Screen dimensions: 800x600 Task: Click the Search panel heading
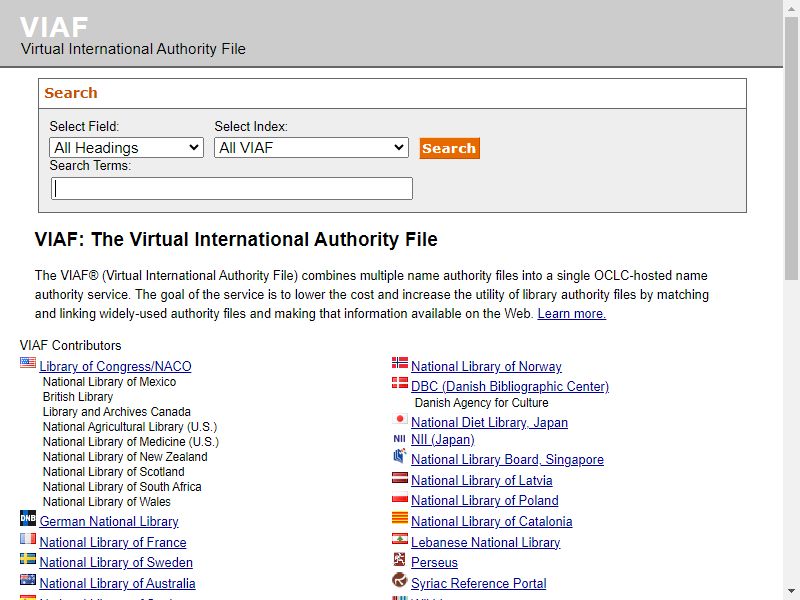pos(70,93)
